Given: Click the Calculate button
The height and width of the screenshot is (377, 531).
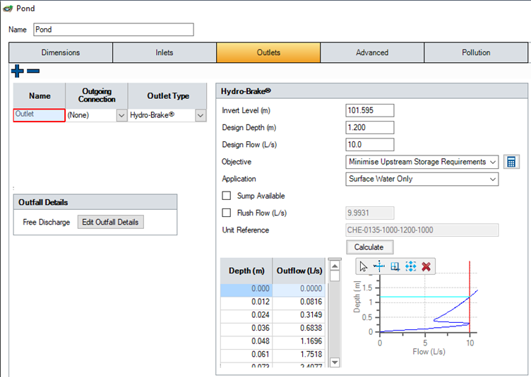Looking at the screenshot, I should 369,247.
